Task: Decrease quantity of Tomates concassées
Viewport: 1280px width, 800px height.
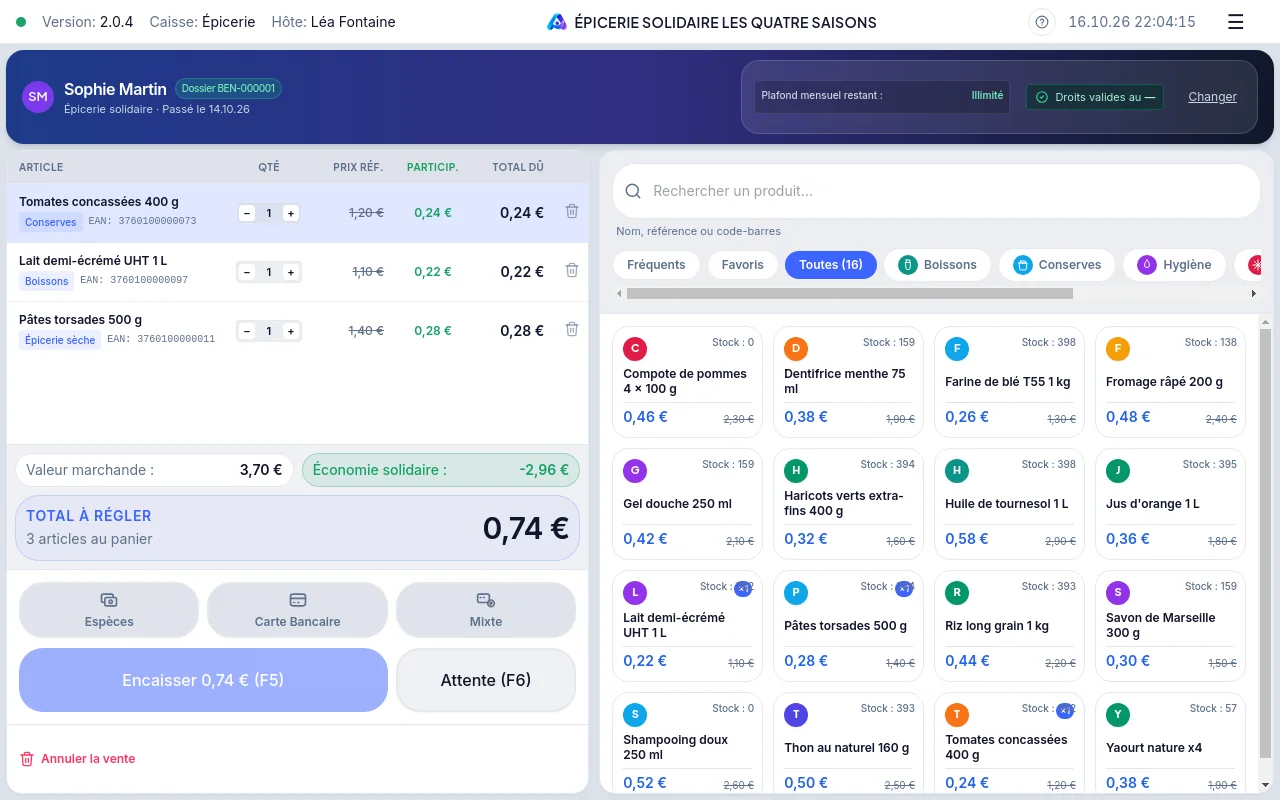Action: tap(247, 213)
